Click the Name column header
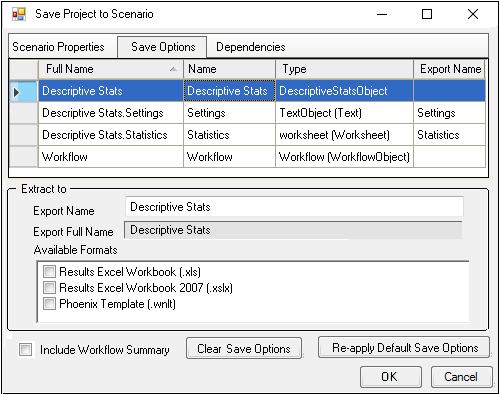The height and width of the screenshot is (395, 500). pos(229,69)
